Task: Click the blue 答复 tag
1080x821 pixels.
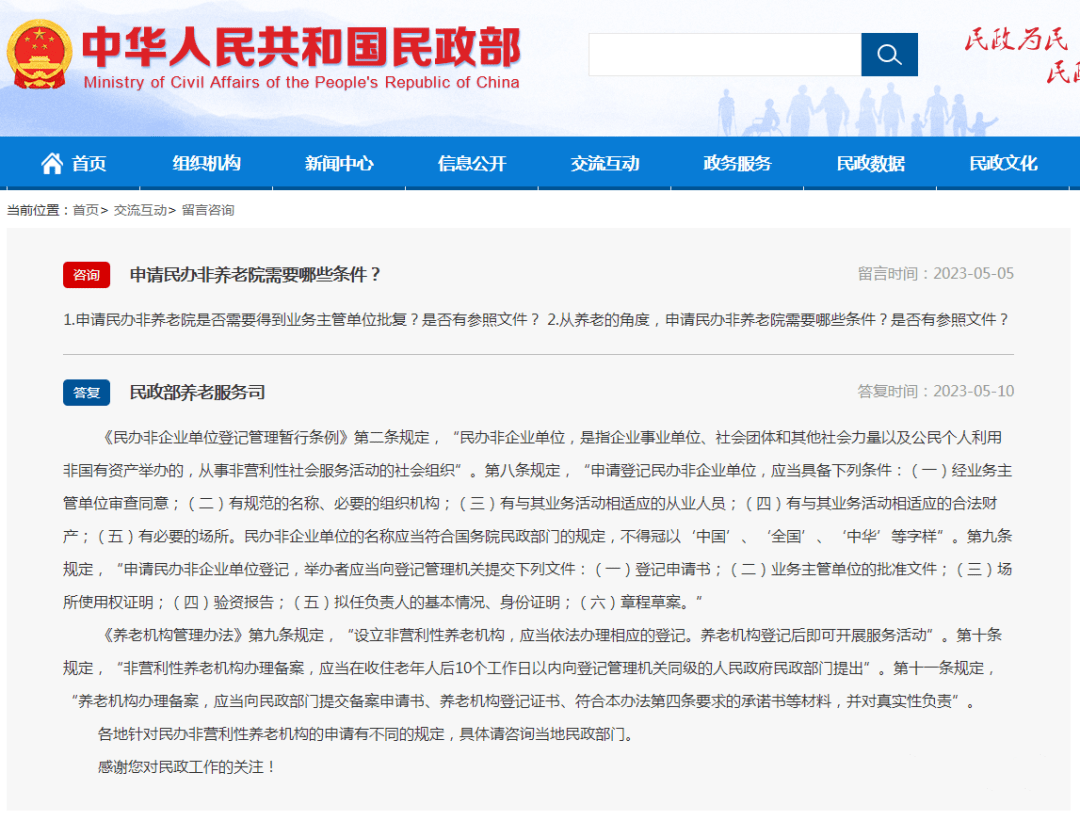Action: tap(87, 393)
